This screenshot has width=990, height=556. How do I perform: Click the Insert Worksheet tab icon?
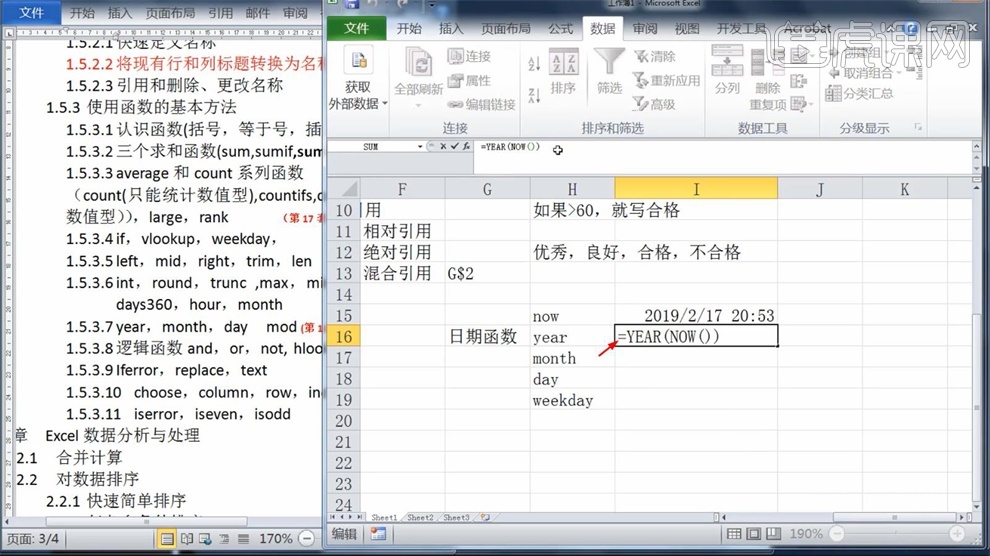(x=486, y=518)
